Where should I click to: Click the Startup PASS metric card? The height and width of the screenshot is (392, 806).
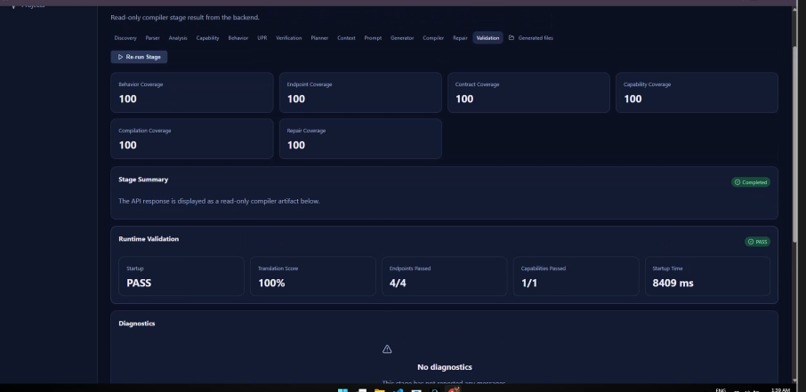click(x=181, y=276)
